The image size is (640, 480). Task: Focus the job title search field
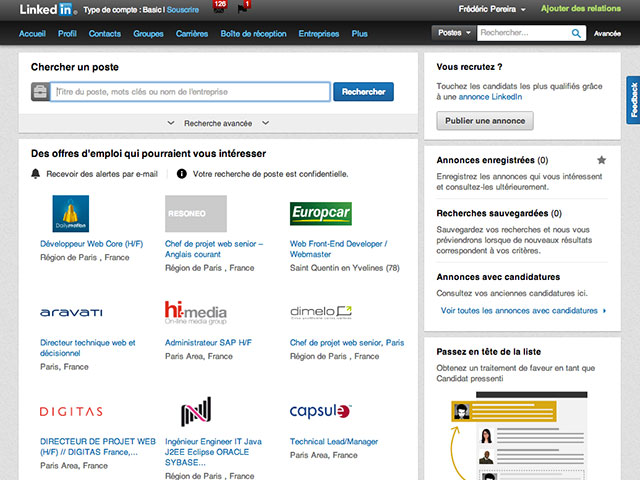coord(190,92)
